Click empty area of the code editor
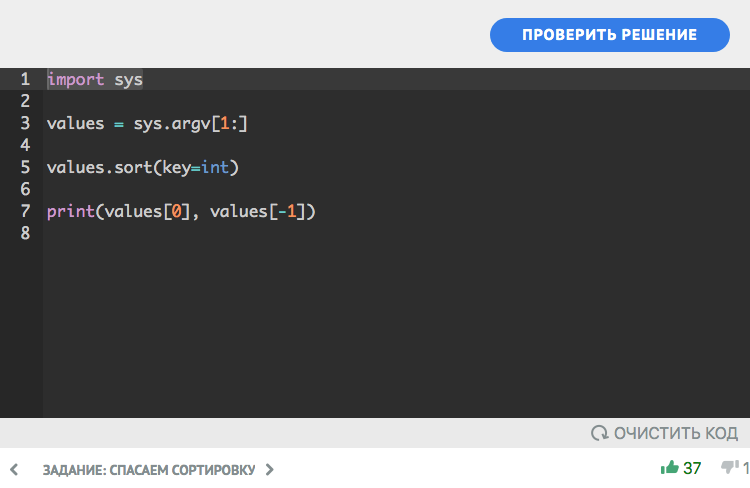The image size is (750, 488). click(x=396, y=330)
